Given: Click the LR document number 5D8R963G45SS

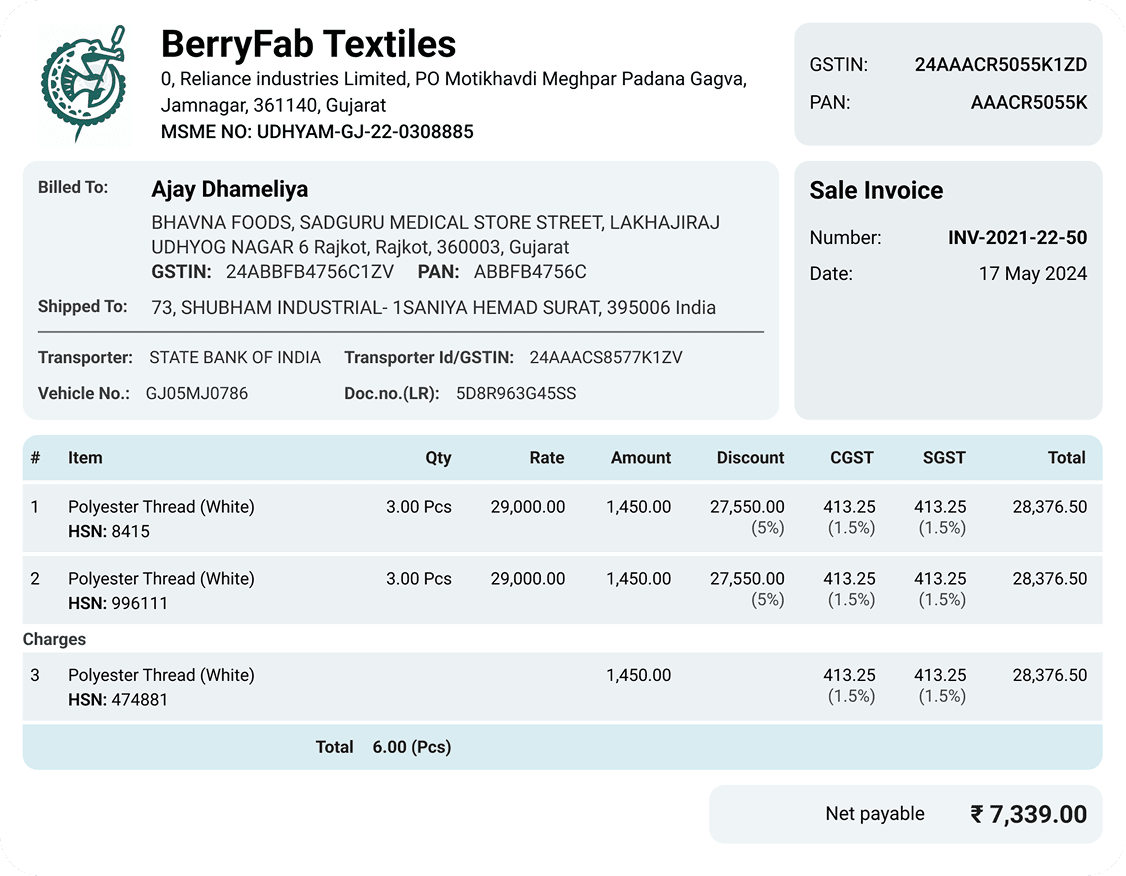Looking at the screenshot, I should [x=516, y=393].
